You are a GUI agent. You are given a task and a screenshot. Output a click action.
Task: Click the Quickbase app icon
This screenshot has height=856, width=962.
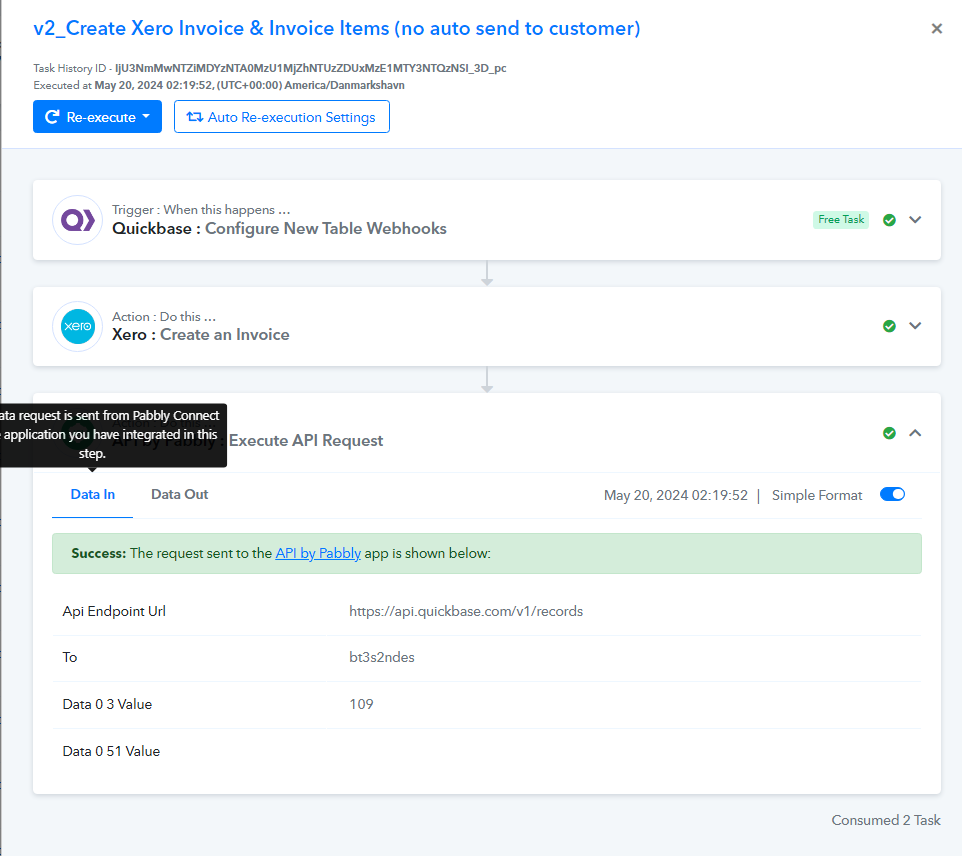(77, 220)
